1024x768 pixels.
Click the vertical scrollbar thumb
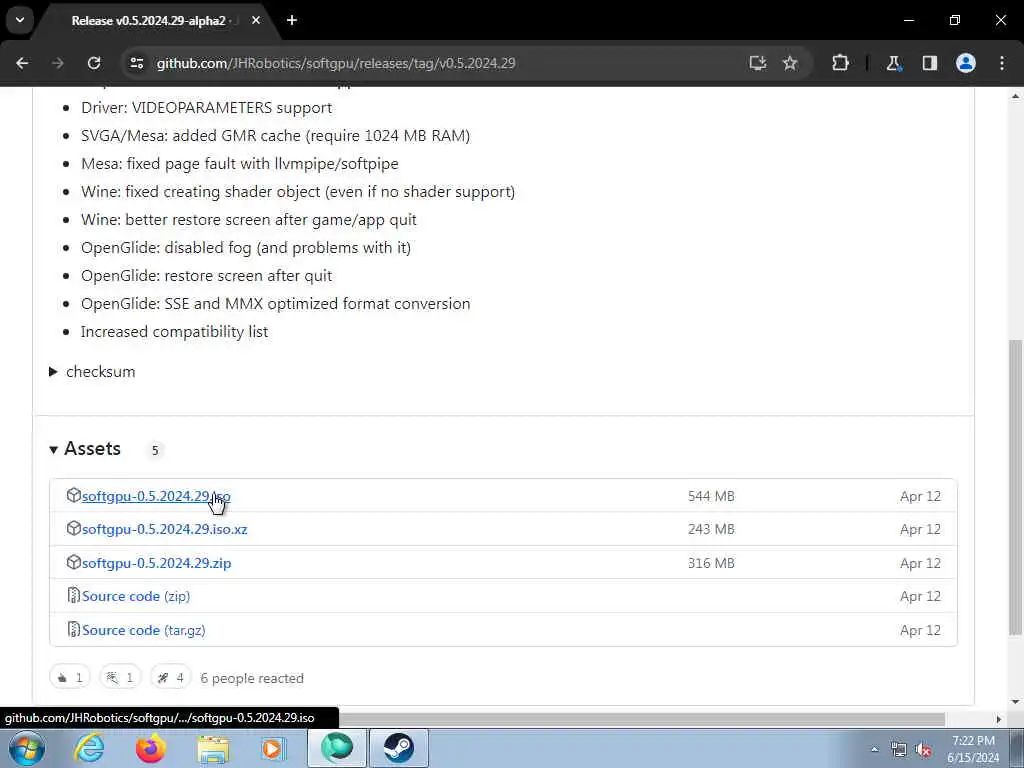(x=1015, y=487)
